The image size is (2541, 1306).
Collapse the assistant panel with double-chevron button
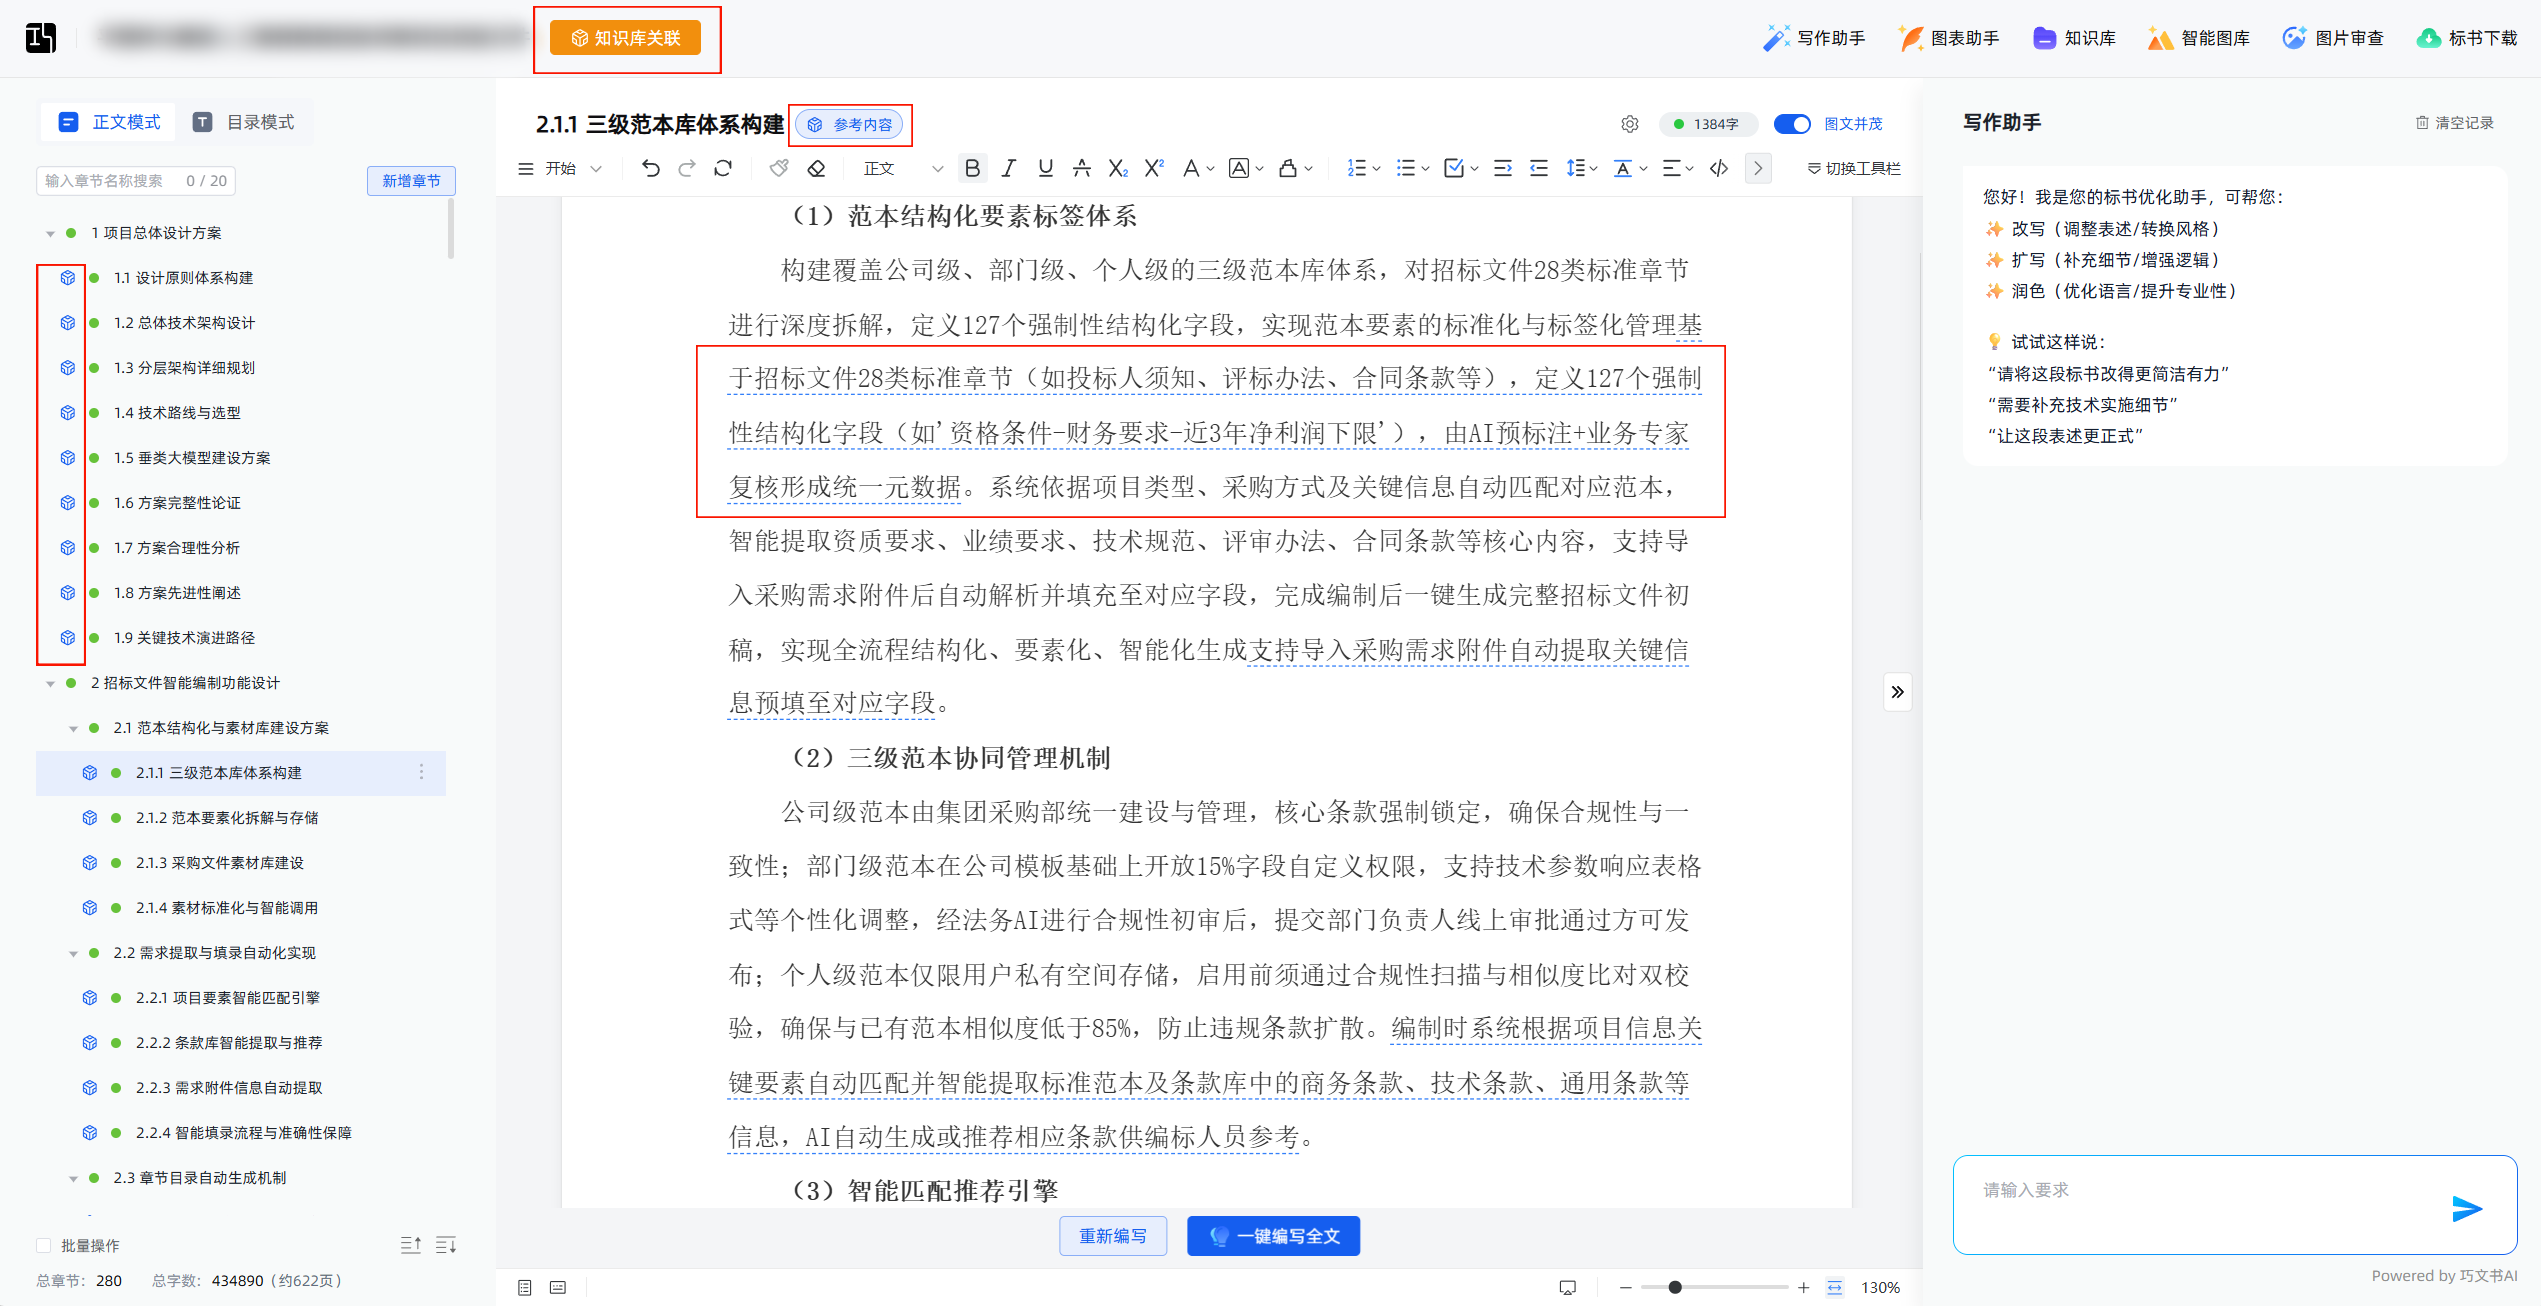click(1897, 691)
